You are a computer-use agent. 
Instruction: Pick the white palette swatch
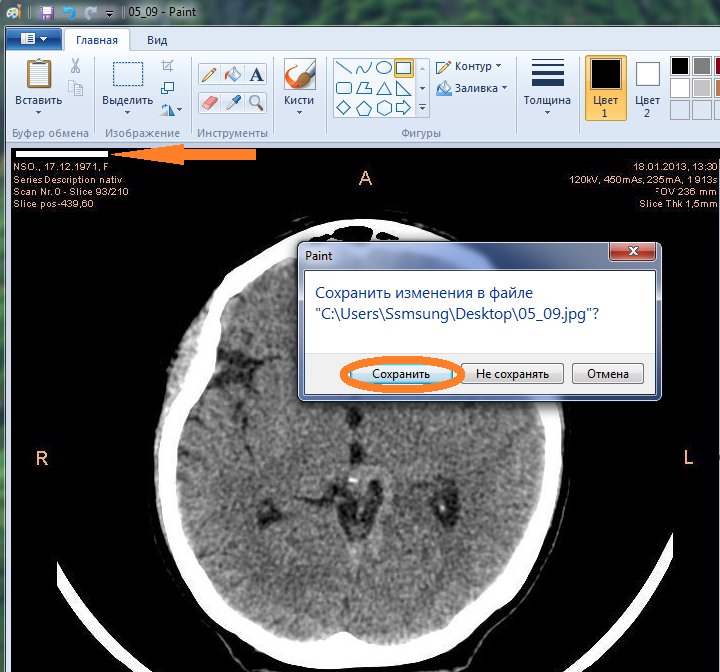pos(680,88)
